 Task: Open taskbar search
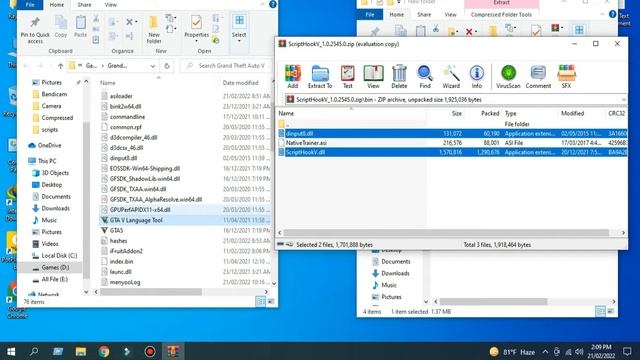point(34,351)
